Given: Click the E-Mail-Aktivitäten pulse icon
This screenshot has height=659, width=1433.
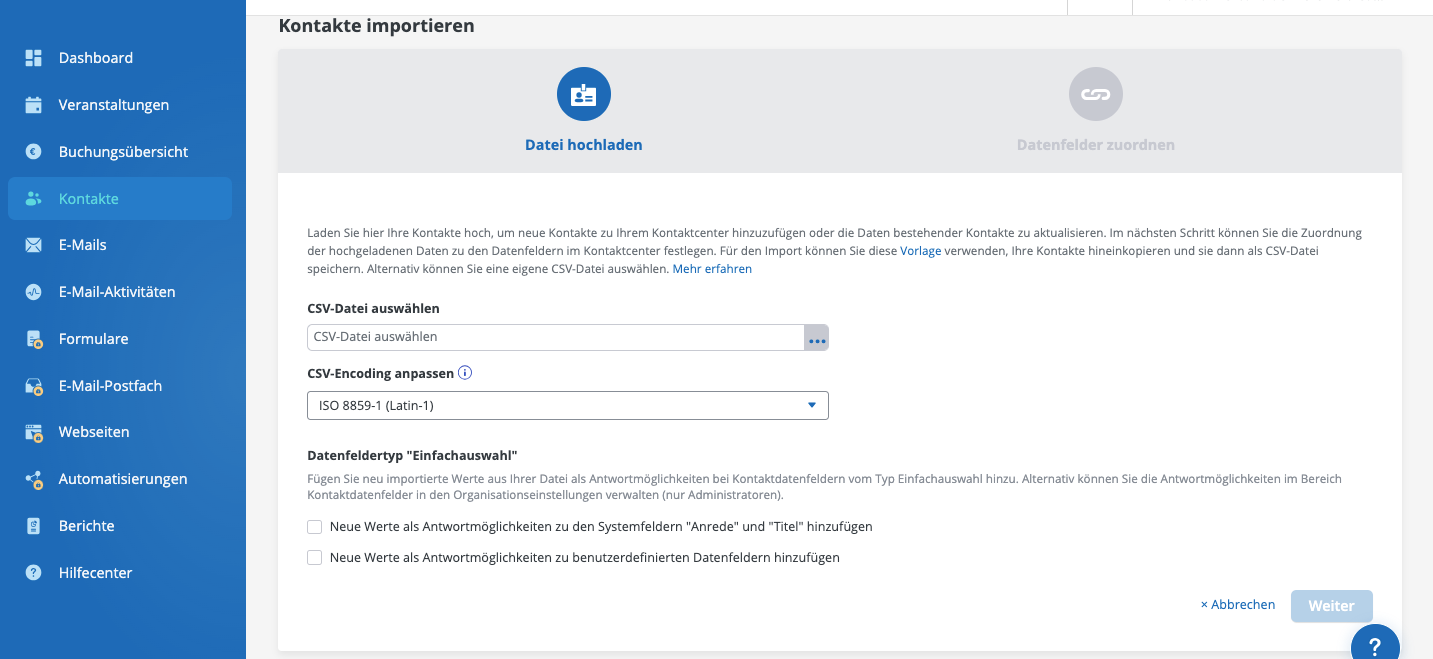Looking at the screenshot, I should (x=34, y=292).
